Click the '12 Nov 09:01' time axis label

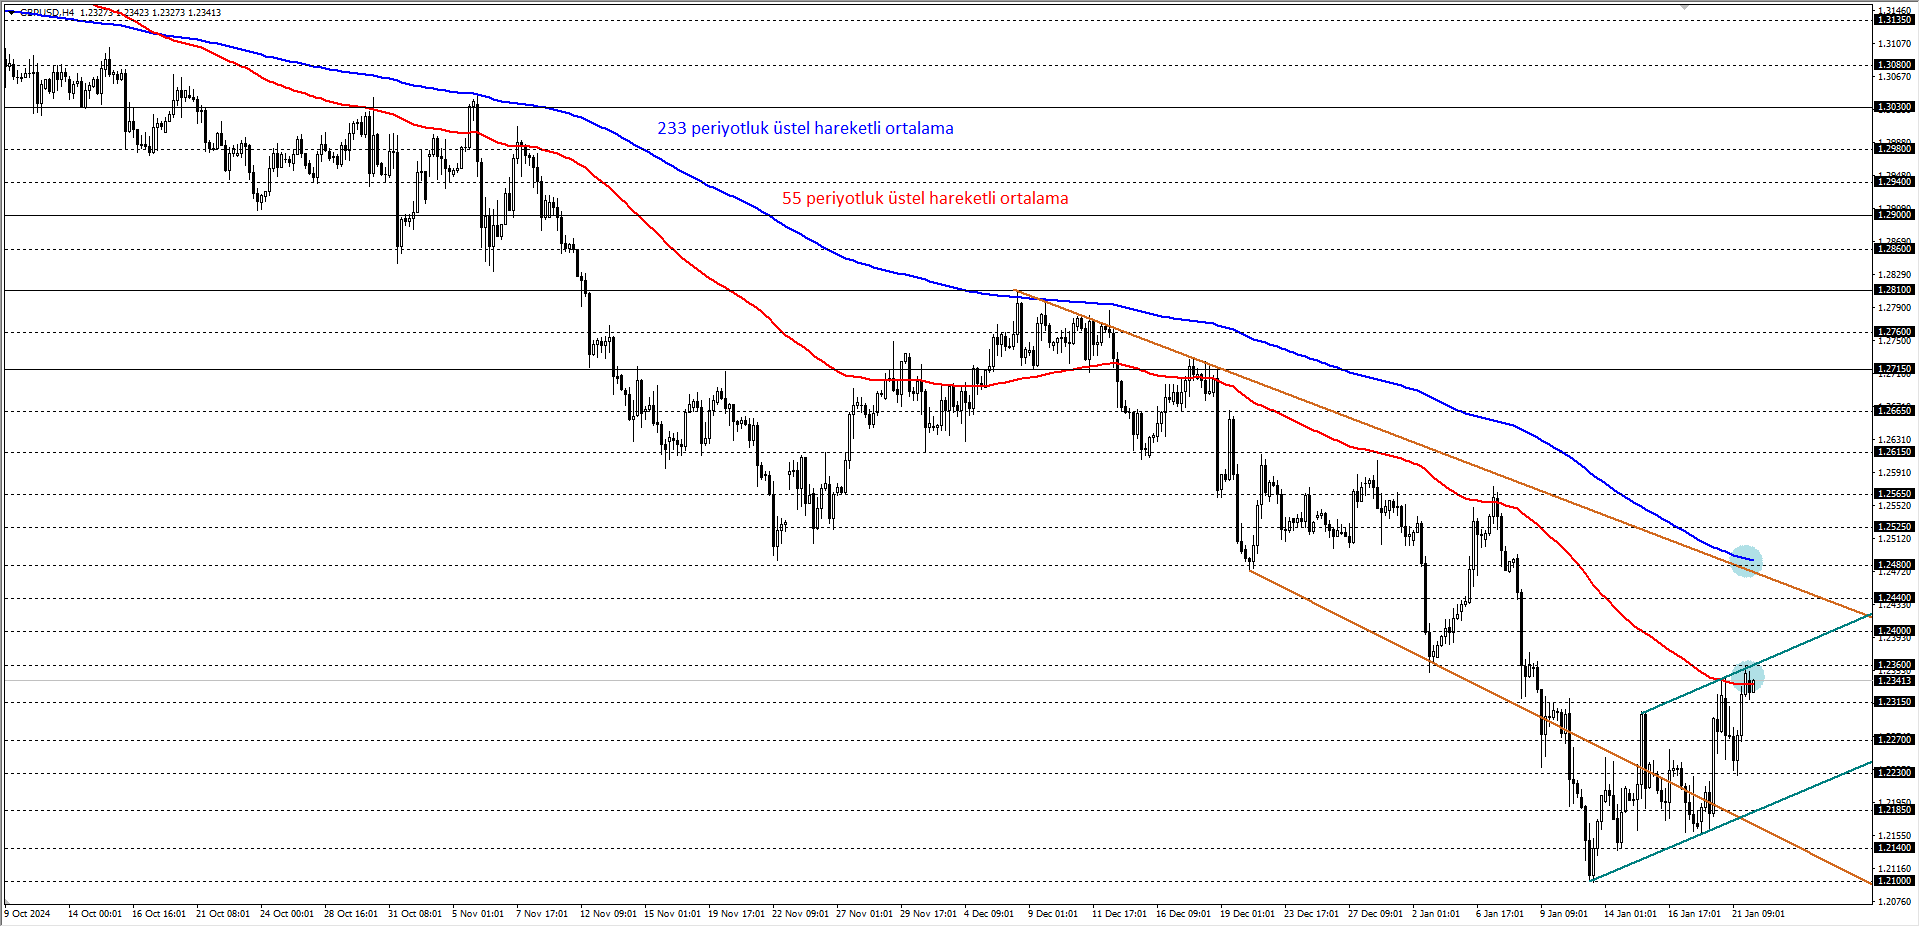[x=606, y=914]
